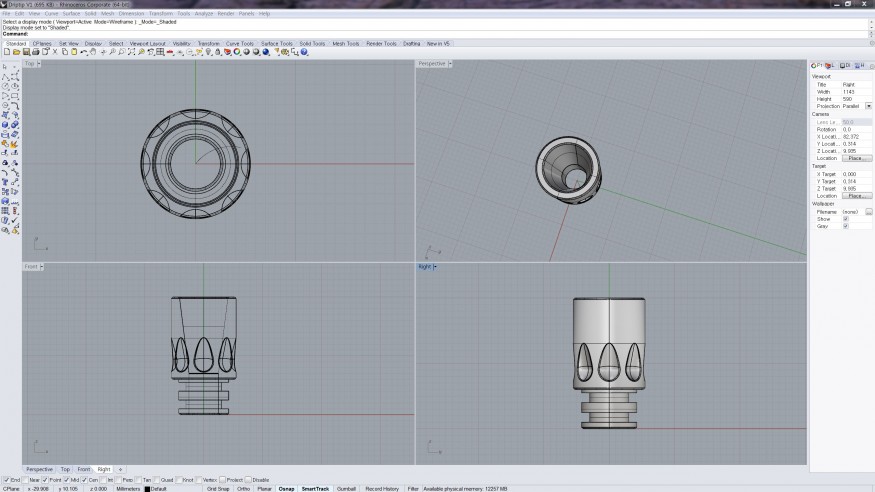Toggle Osnap in status bar
The width and height of the screenshot is (875, 492).
[286, 489]
